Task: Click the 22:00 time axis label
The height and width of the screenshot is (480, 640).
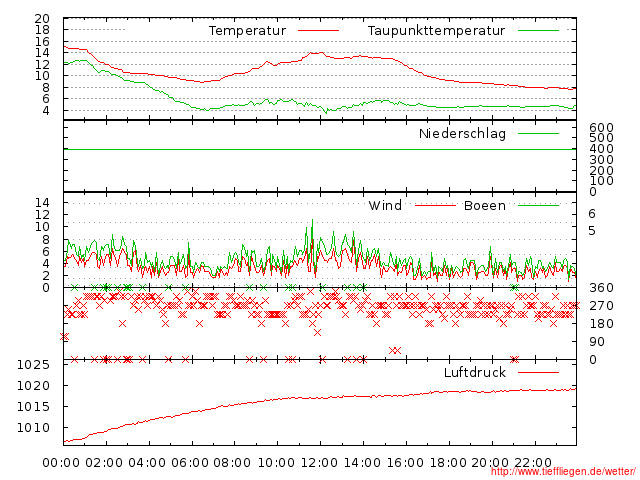Action: (x=533, y=463)
